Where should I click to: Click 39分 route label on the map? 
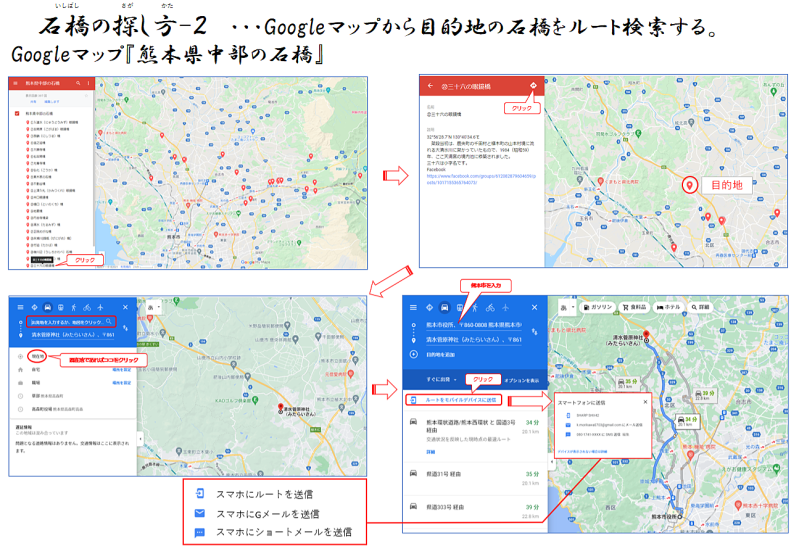tap(703, 395)
